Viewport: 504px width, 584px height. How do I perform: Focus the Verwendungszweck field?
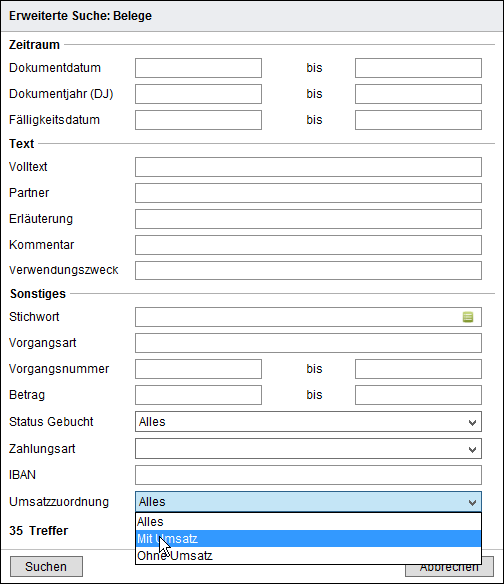308,270
